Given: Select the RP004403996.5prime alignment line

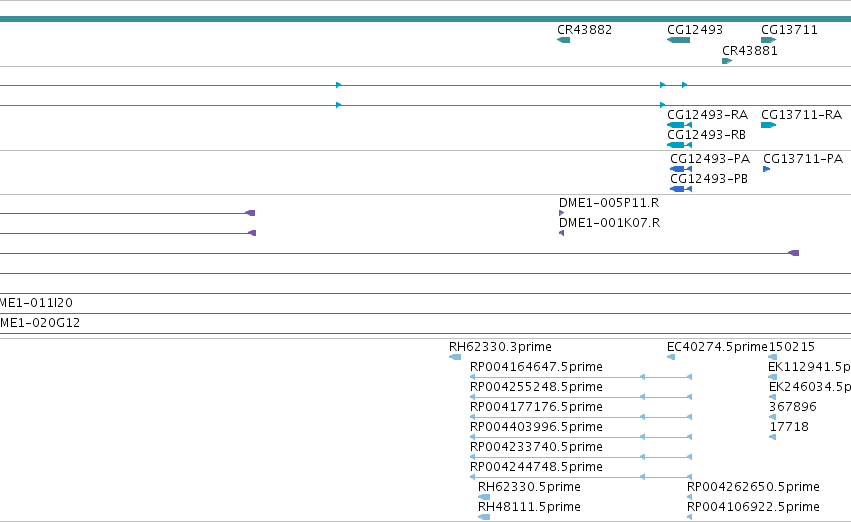Looking at the screenshot, I should [x=581, y=437].
